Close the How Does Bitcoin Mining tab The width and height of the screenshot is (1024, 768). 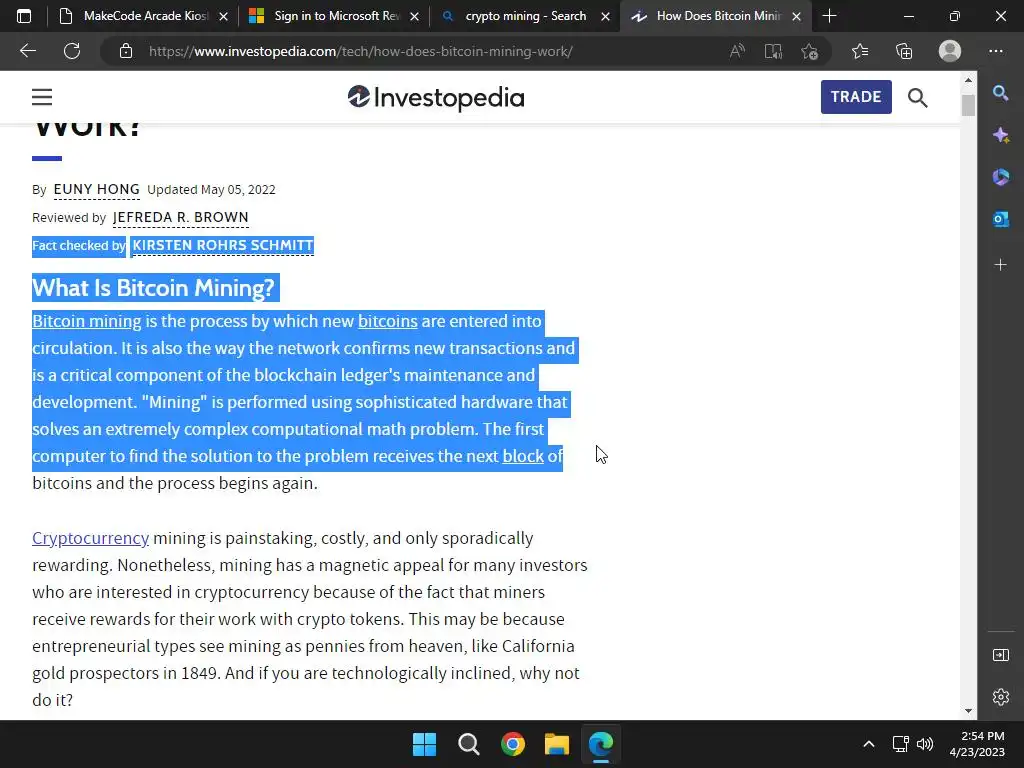coord(796,16)
